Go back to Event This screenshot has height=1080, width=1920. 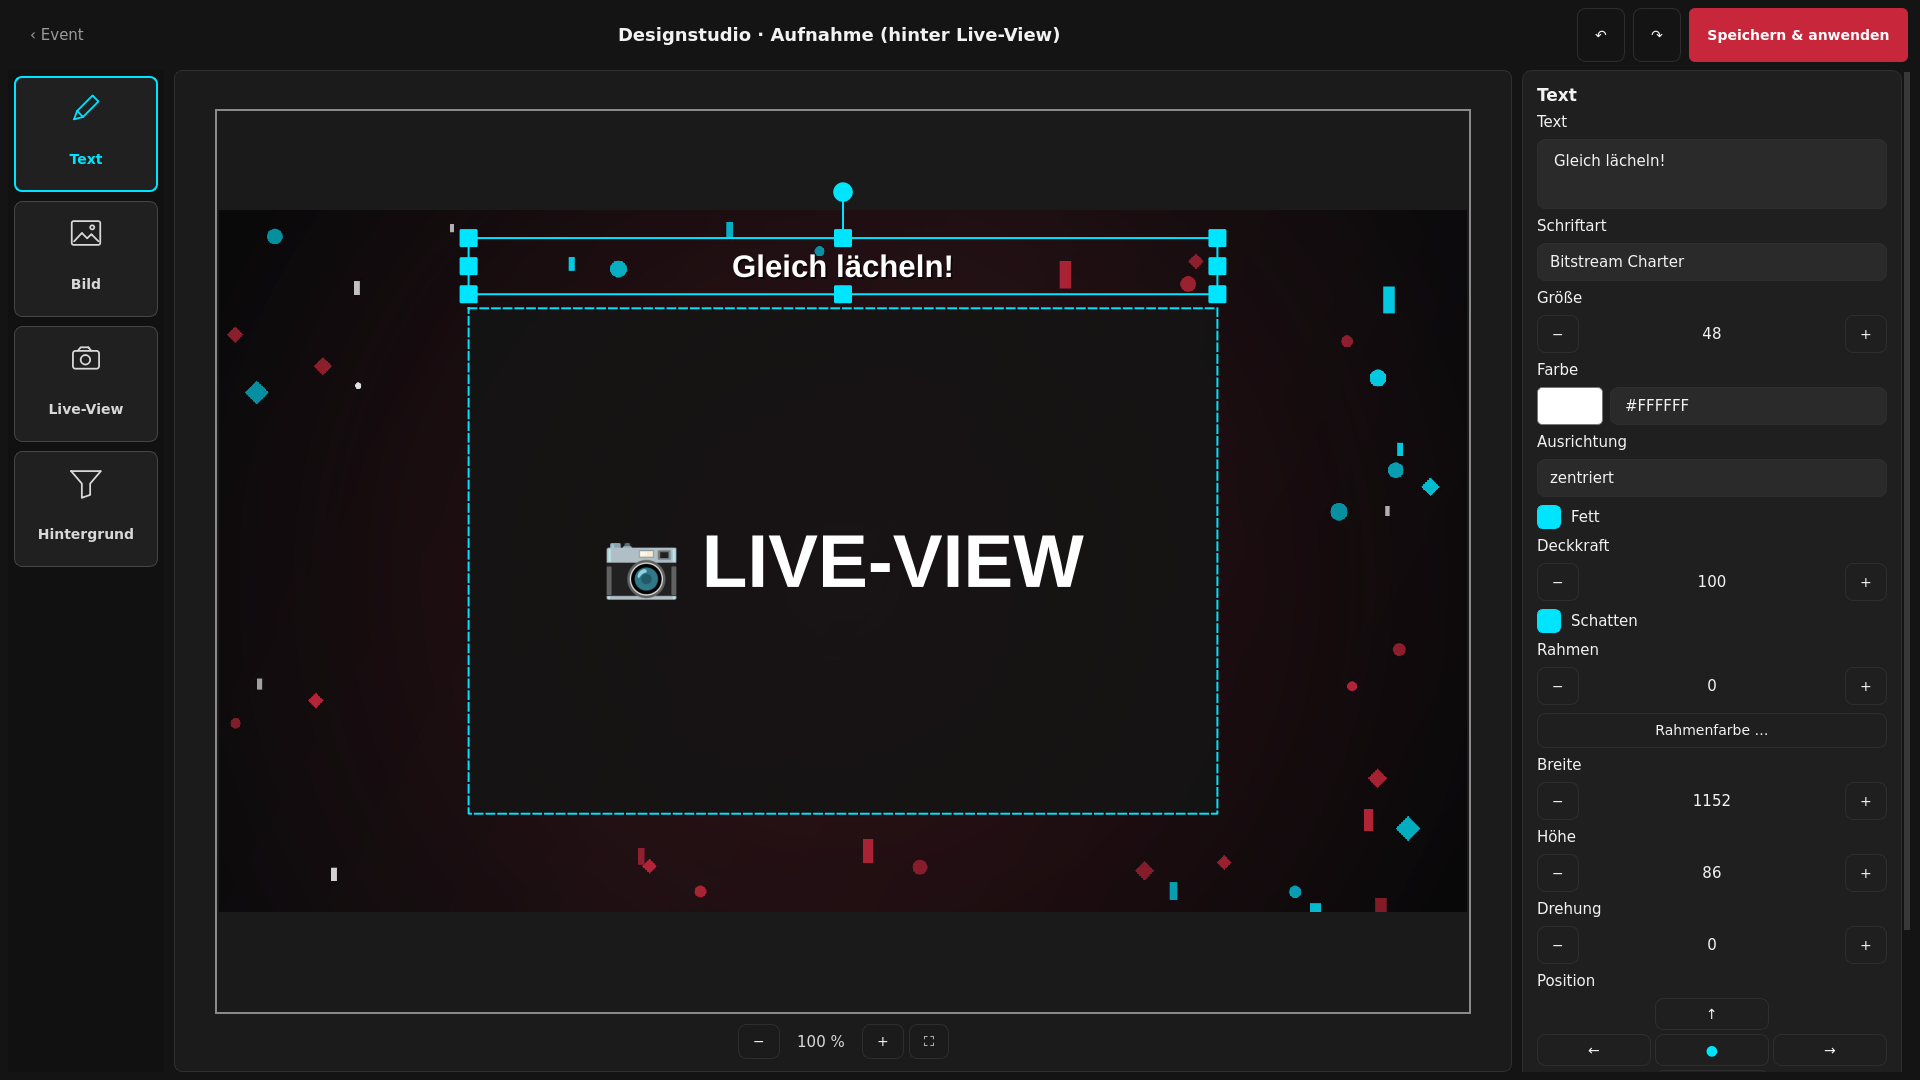coord(57,35)
